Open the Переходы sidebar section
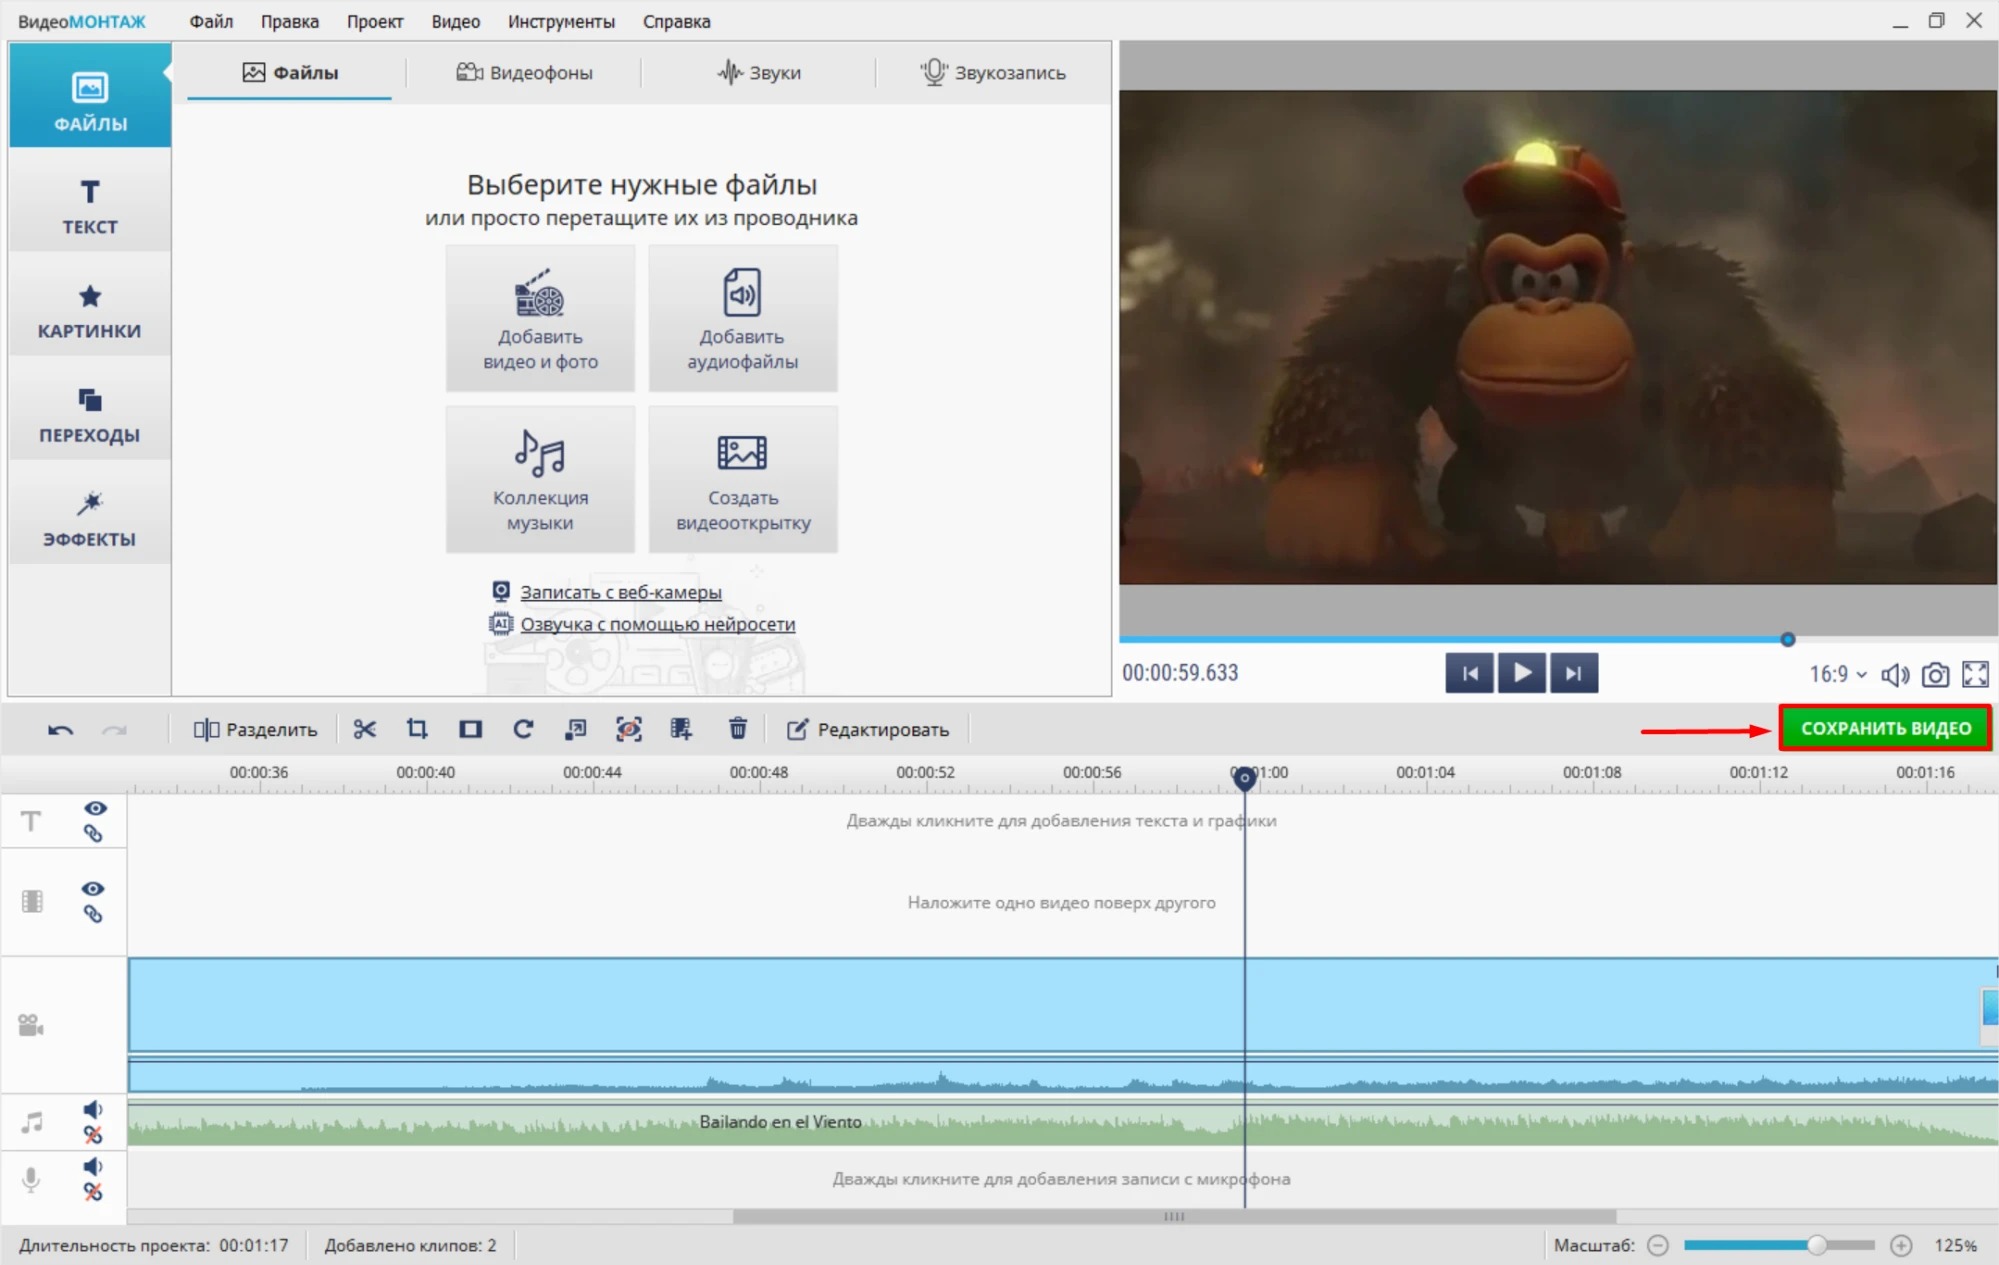Image resolution: width=1999 pixels, height=1265 pixels. coord(90,413)
